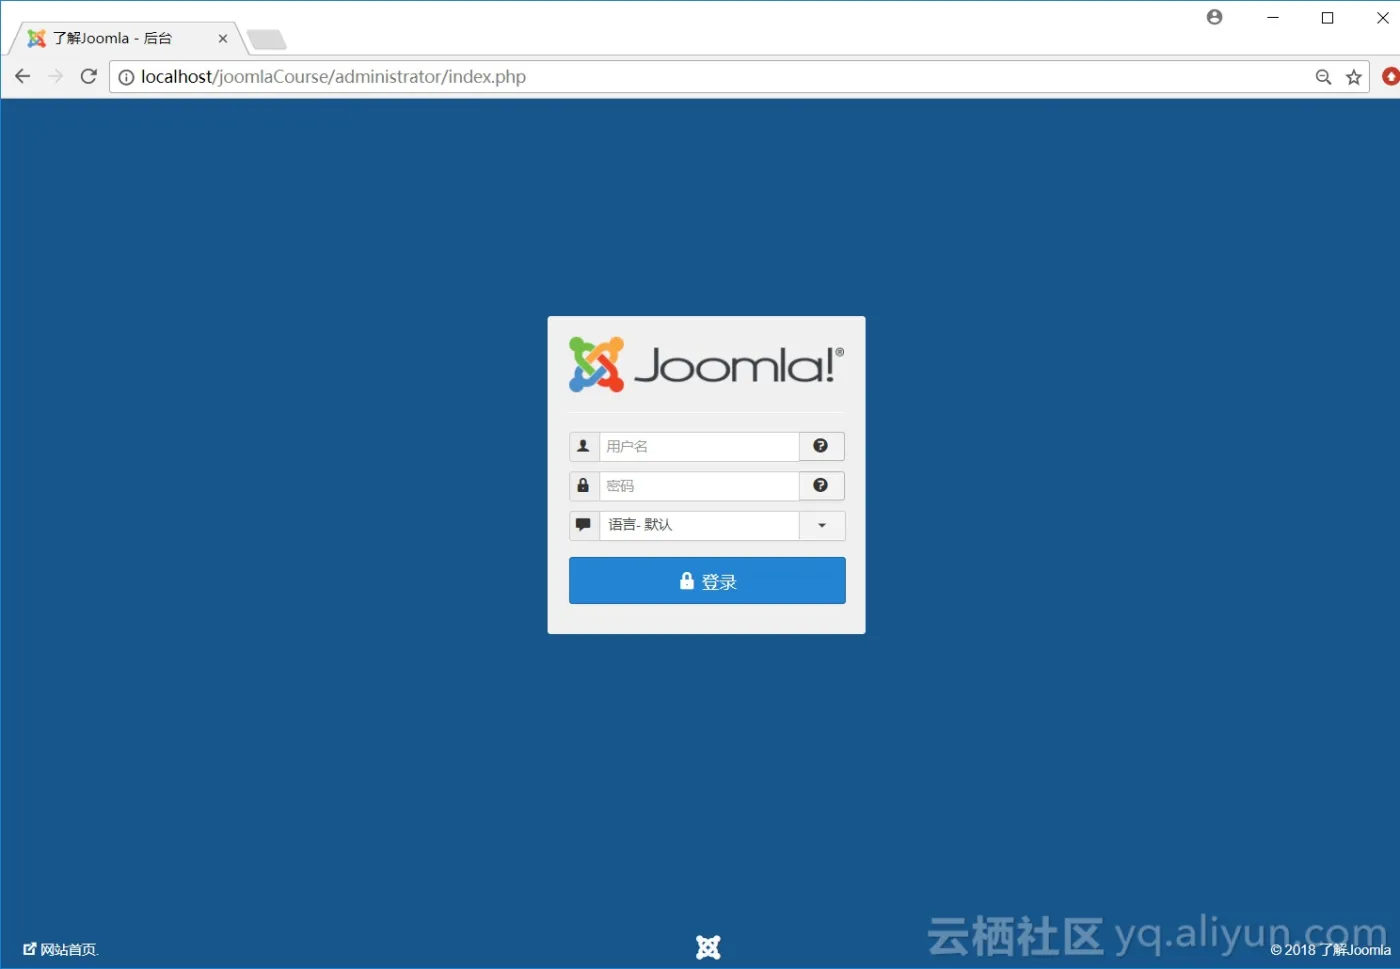Open the red extension icon in toolbar
Image resolution: width=1400 pixels, height=969 pixels.
click(x=1390, y=77)
